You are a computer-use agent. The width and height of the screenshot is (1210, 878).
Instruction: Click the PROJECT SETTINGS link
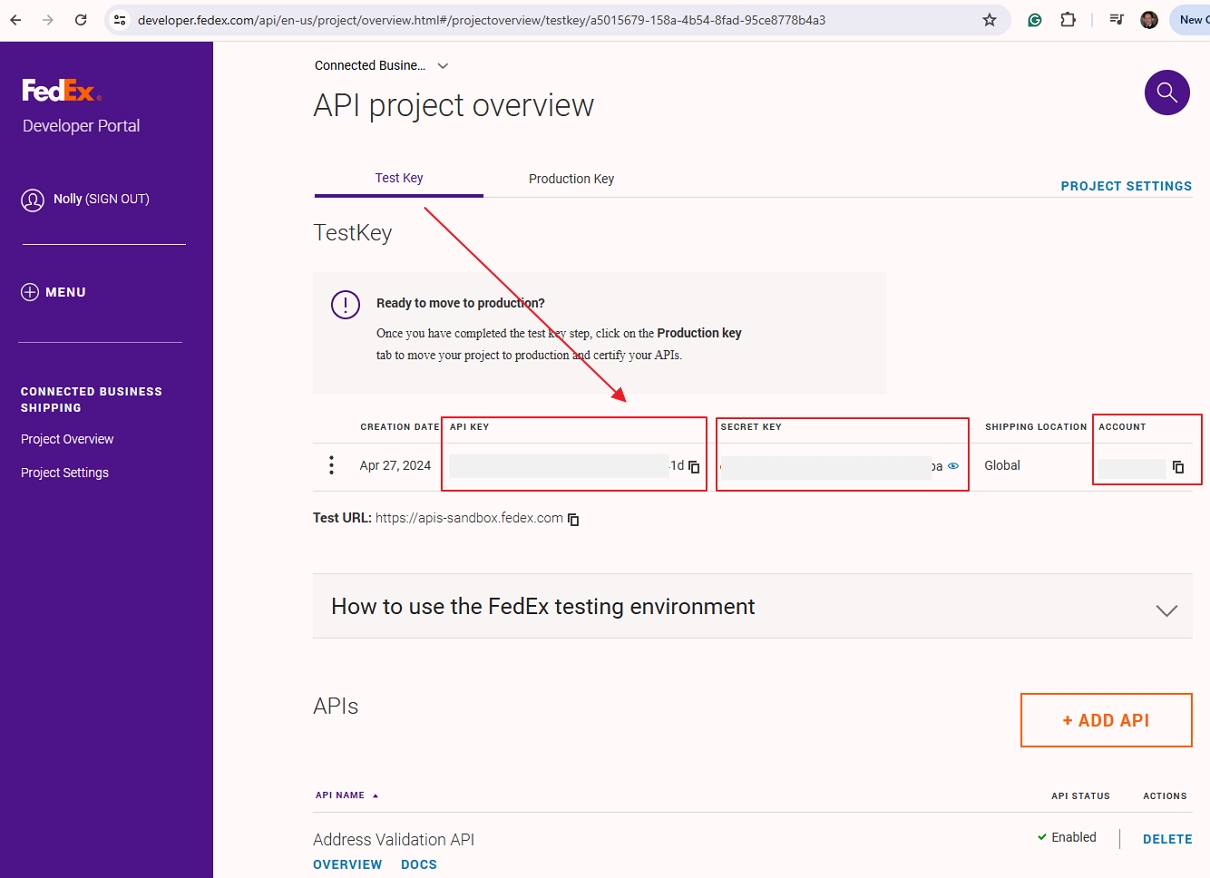click(1126, 186)
